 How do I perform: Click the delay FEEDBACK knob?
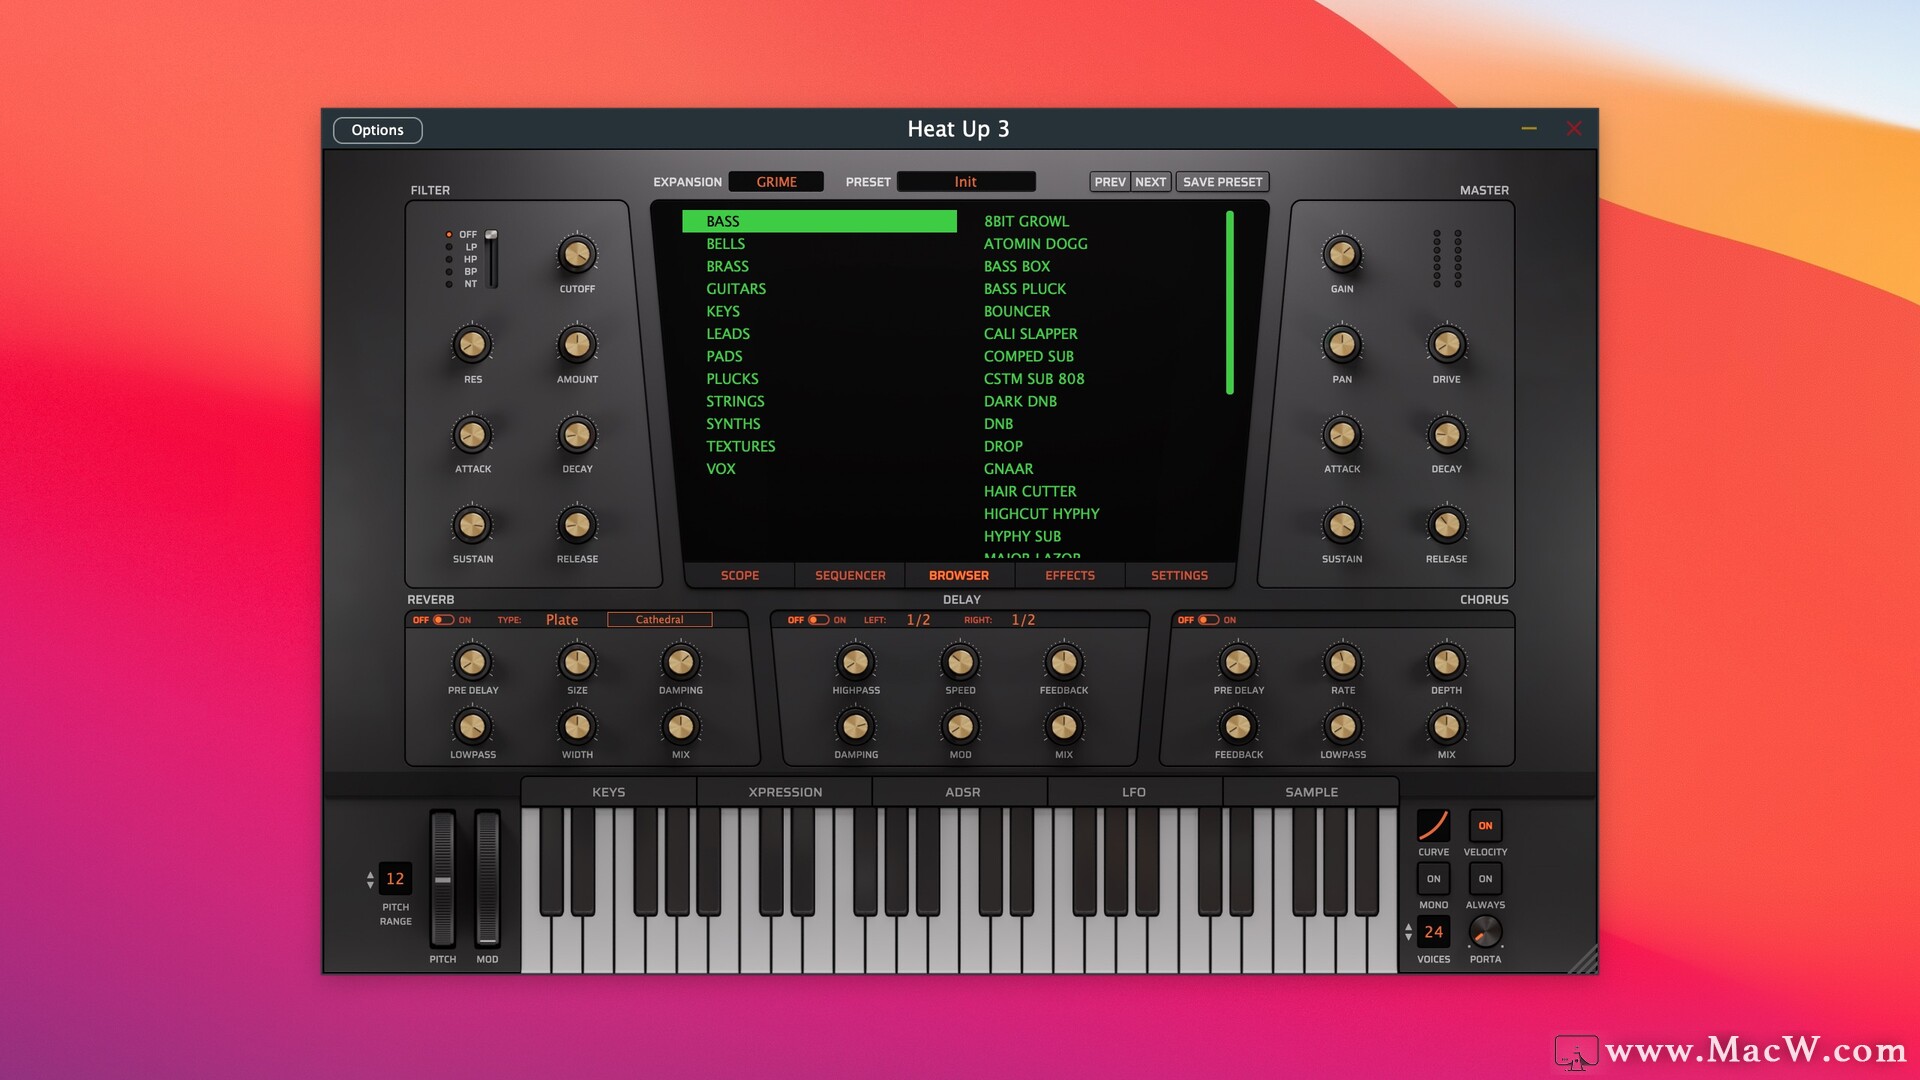tap(1064, 662)
